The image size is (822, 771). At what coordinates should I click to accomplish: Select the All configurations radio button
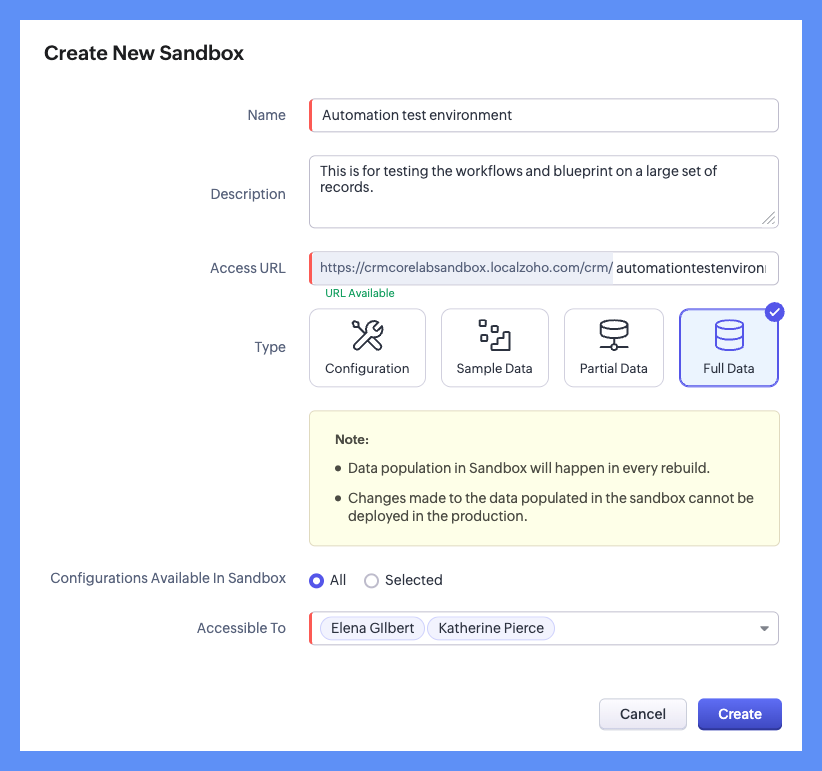317,580
